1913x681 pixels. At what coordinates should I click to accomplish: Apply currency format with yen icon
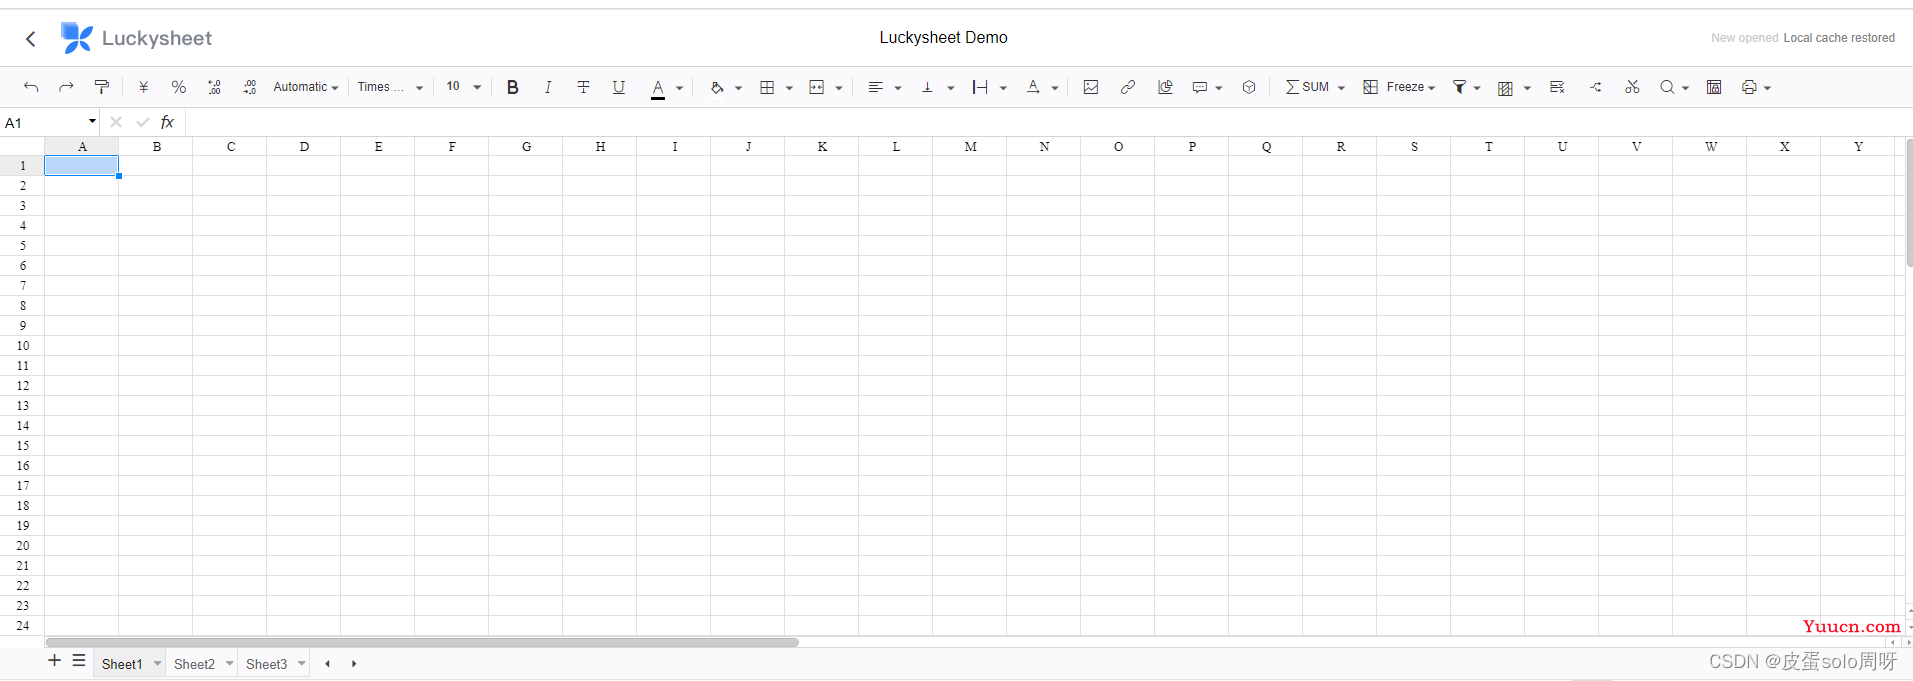tap(143, 87)
